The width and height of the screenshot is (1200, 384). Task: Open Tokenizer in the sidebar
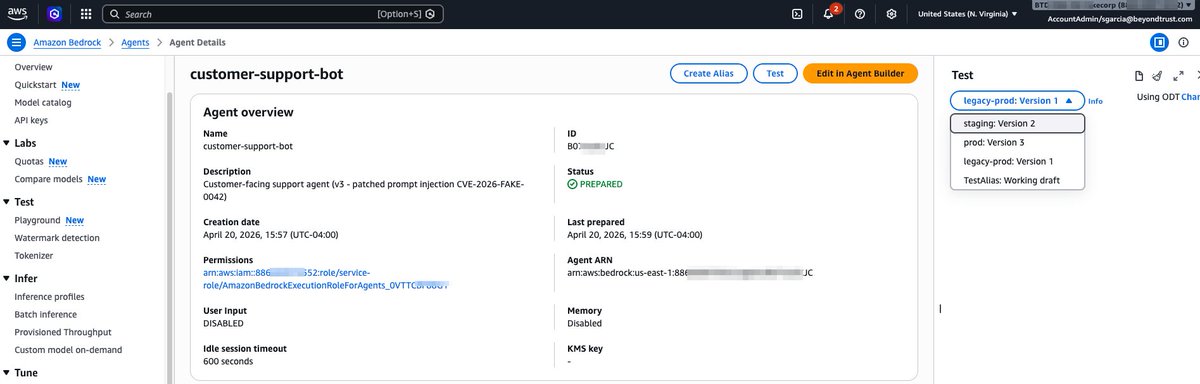point(34,255)
